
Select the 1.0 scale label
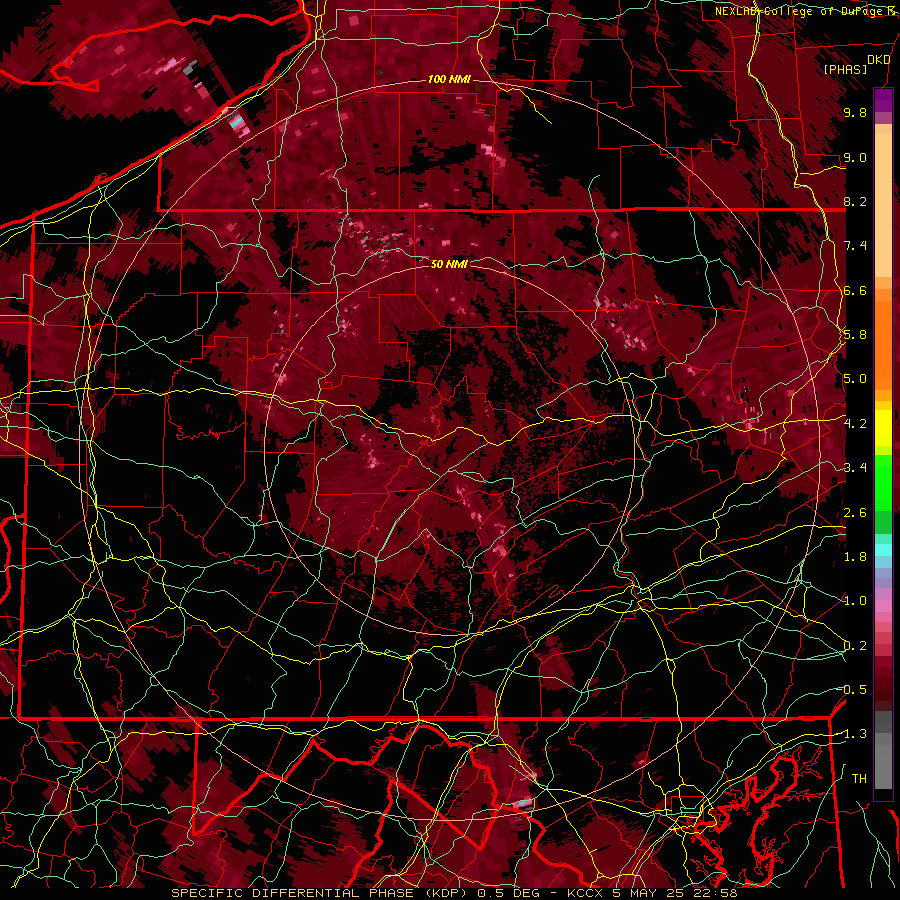855,601
